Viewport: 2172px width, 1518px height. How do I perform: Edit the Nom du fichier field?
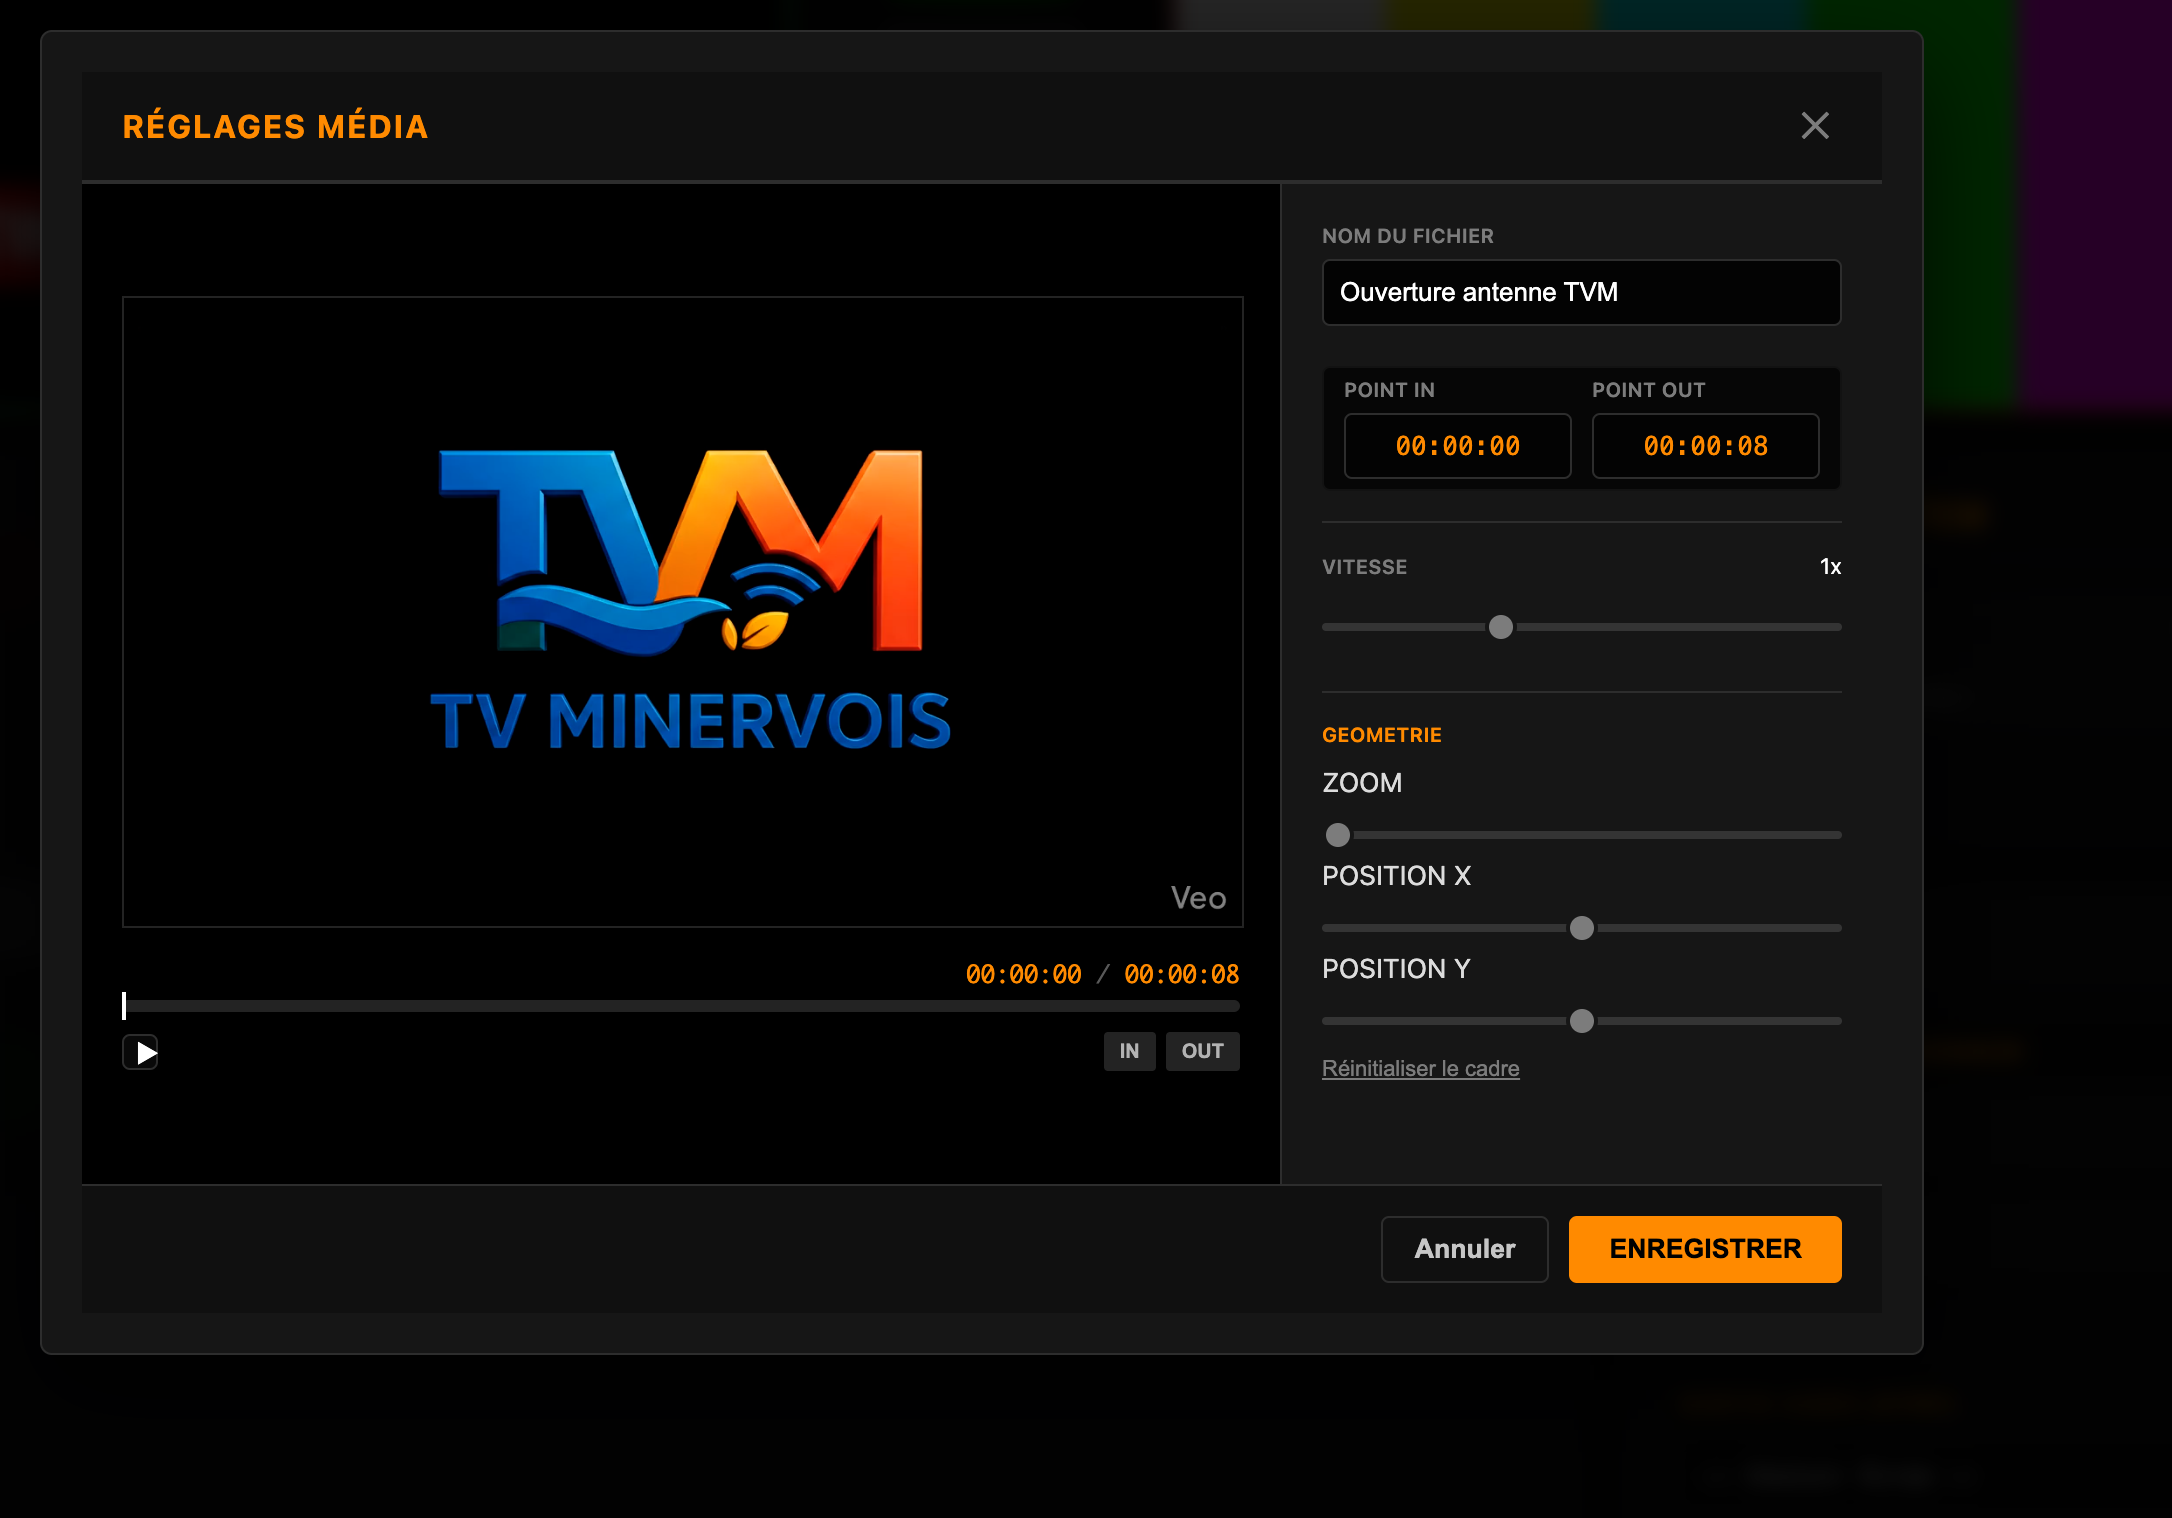(1581, 292)
